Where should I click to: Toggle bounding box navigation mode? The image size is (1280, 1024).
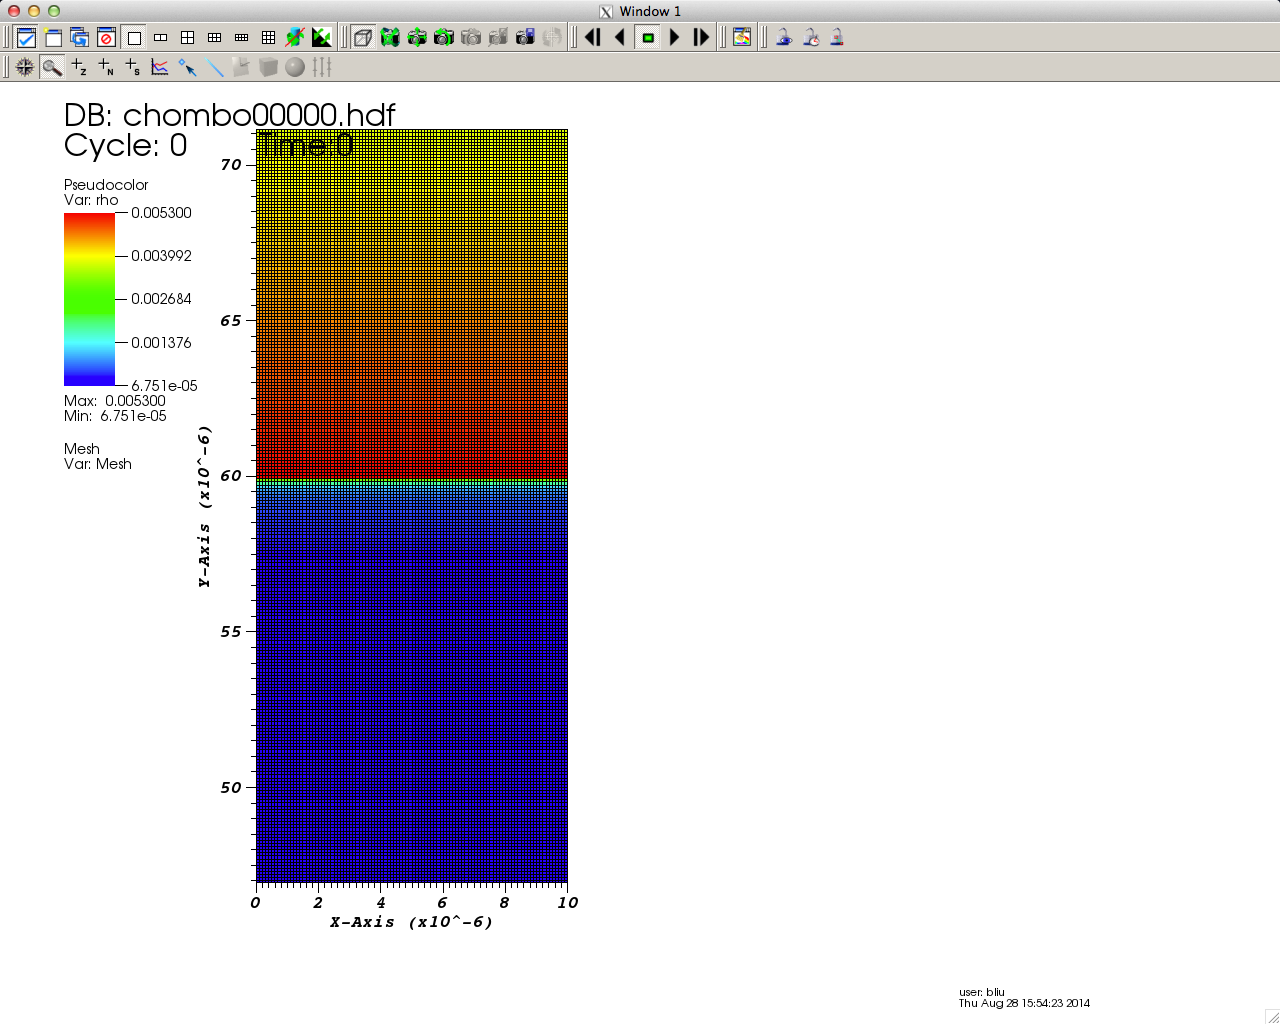(363, 38)
